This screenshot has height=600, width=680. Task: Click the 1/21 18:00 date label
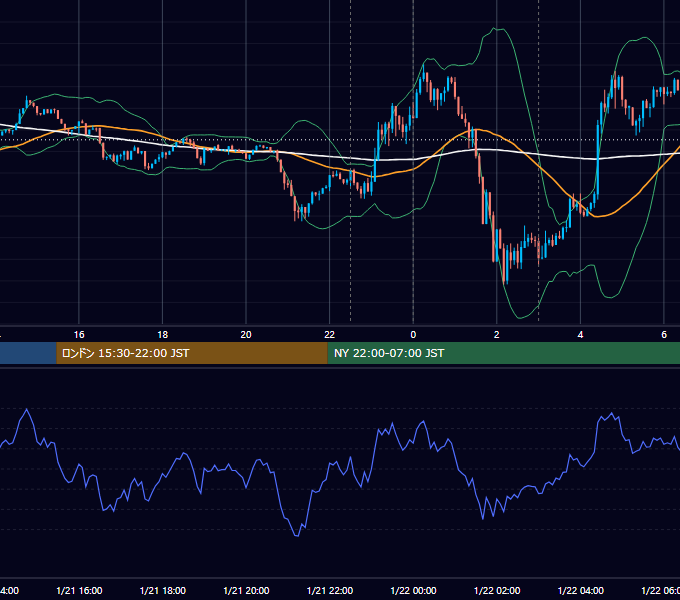click(x=163, y=591)
